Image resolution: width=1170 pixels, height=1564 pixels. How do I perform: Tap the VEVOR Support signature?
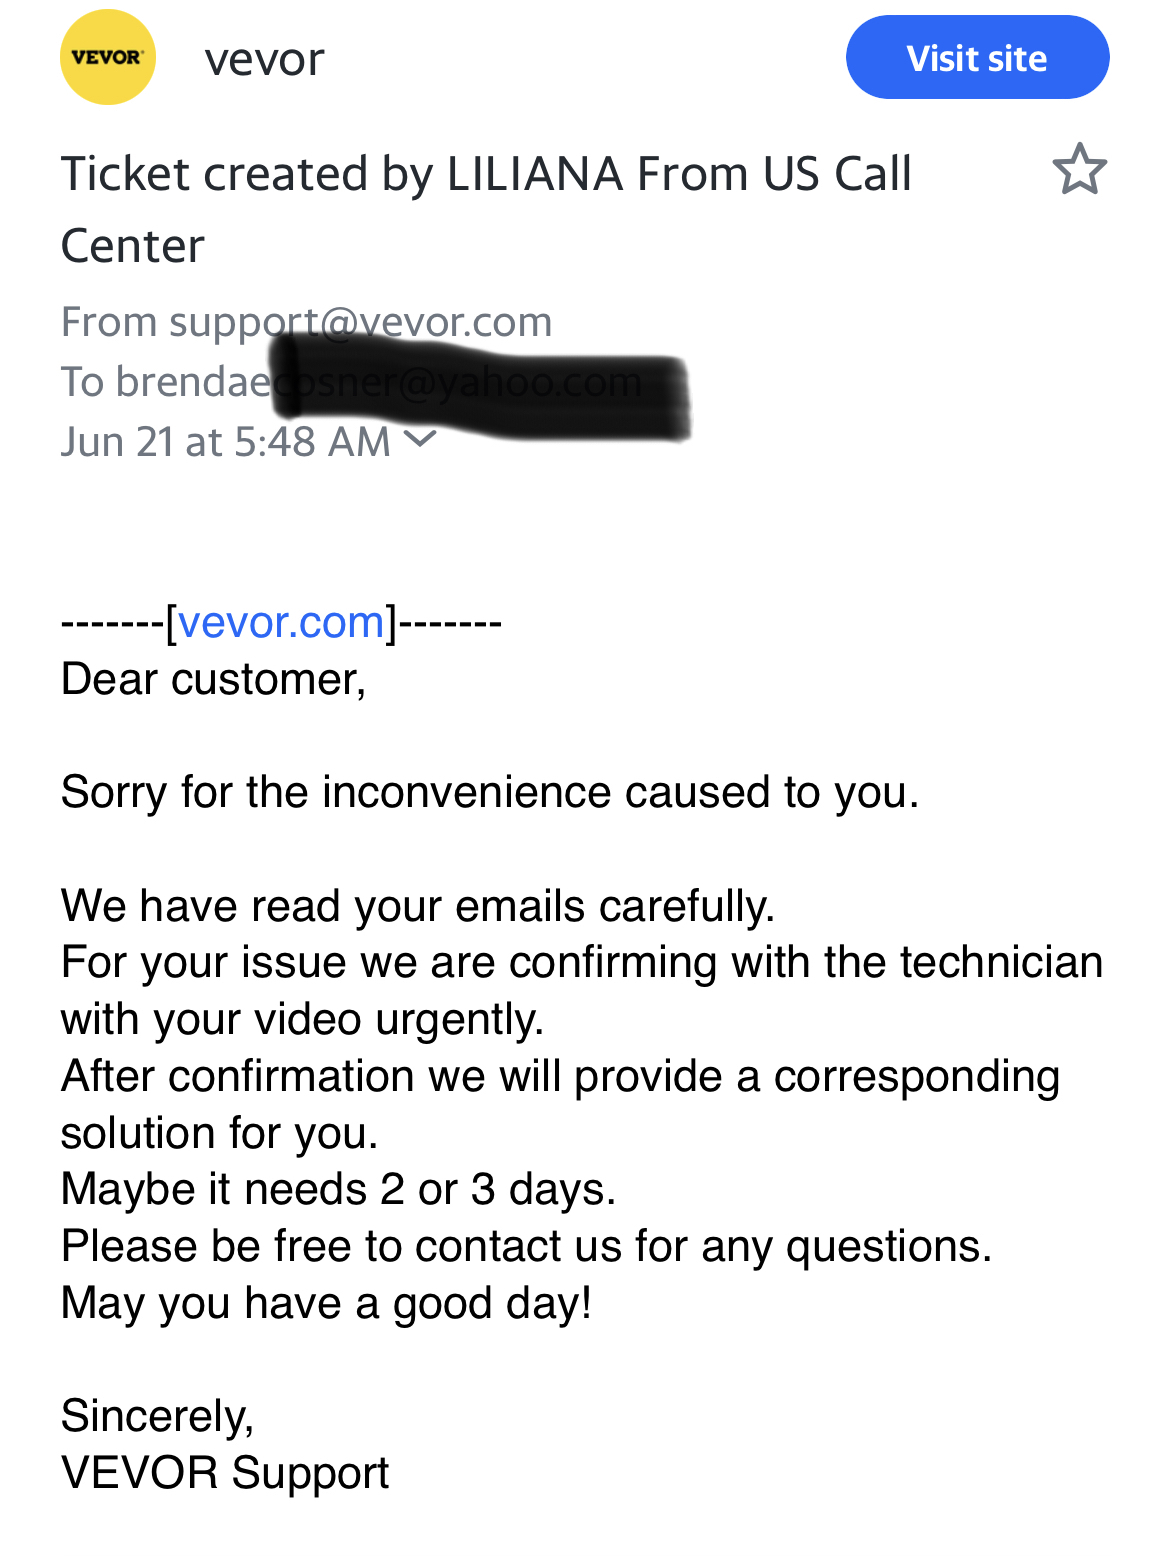225,1473
